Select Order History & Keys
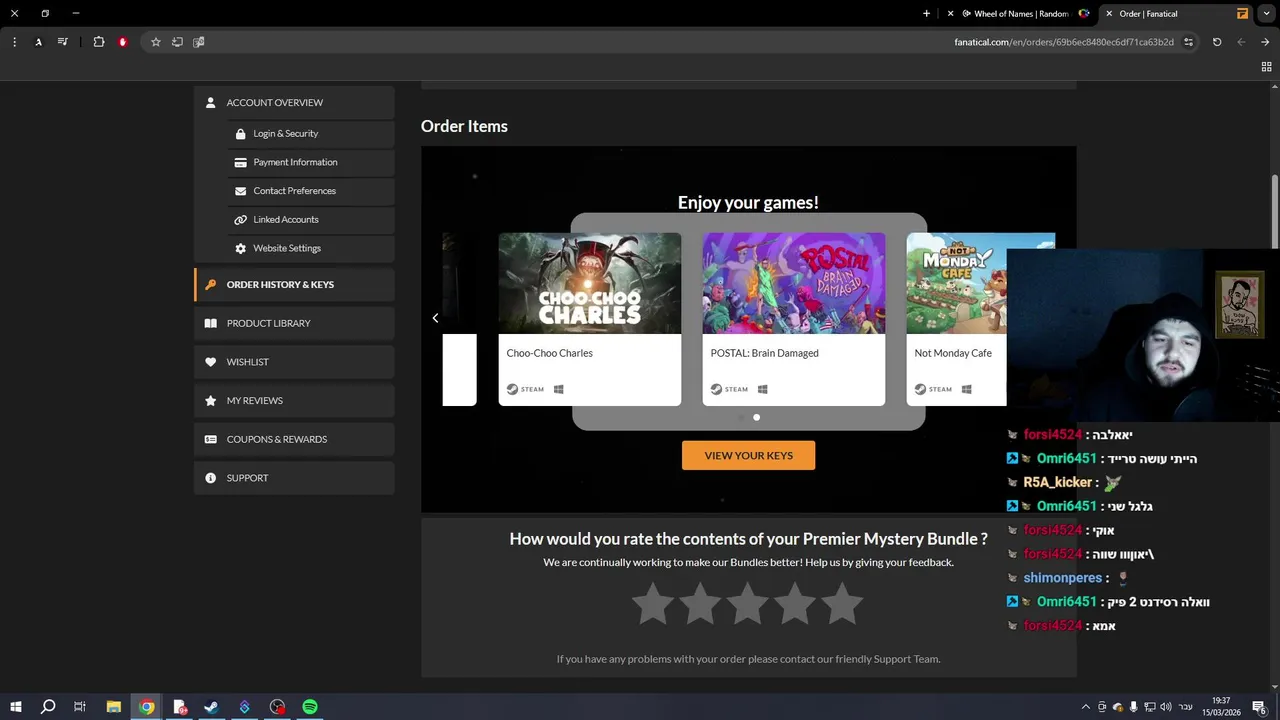The image size is (1280, 720). 294,285
